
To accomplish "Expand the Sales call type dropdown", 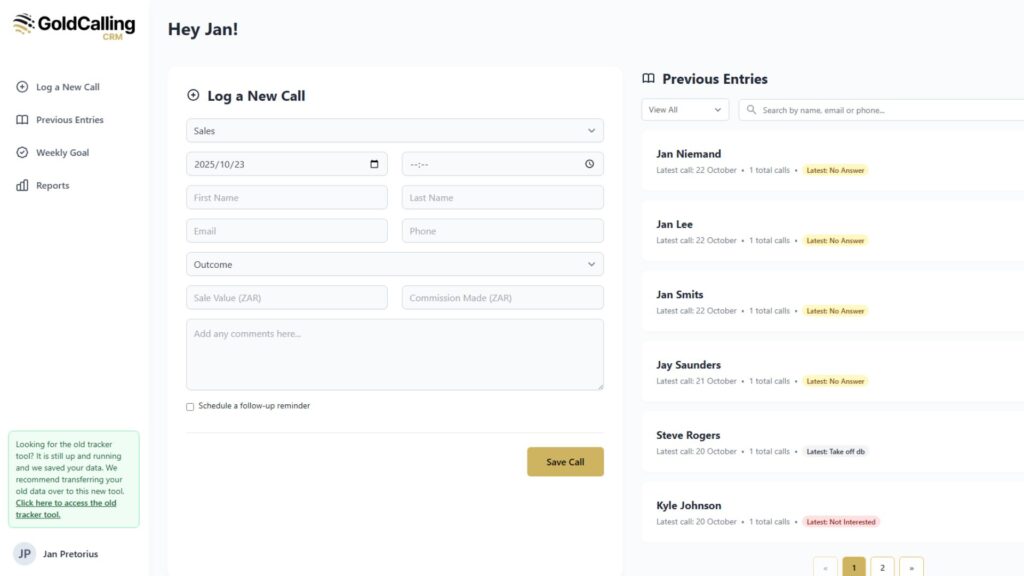I will pyautogui.click(x=394, y=131).
